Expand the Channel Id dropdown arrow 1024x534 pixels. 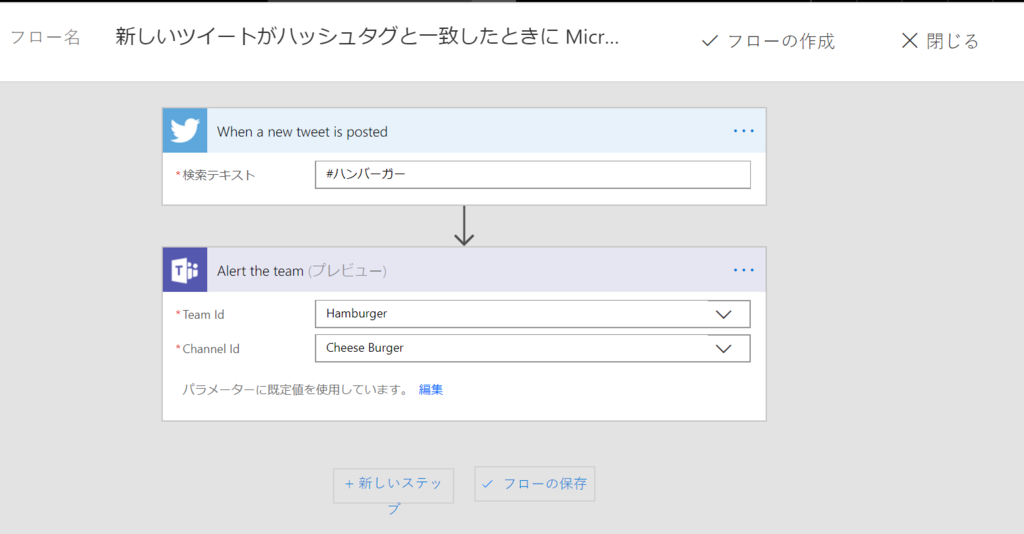point(724,349)
